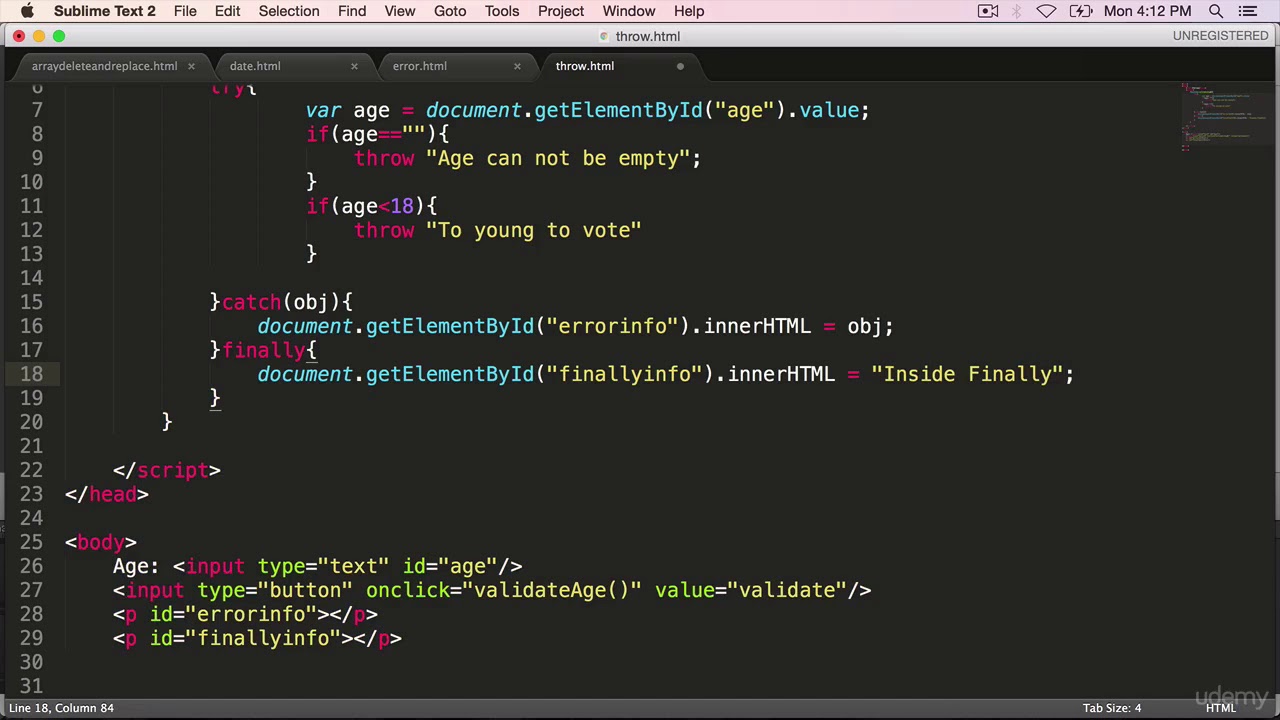Open the Tab Size: 4 selector
The image size is (1280, 720).
click(x=1111, y=708)
